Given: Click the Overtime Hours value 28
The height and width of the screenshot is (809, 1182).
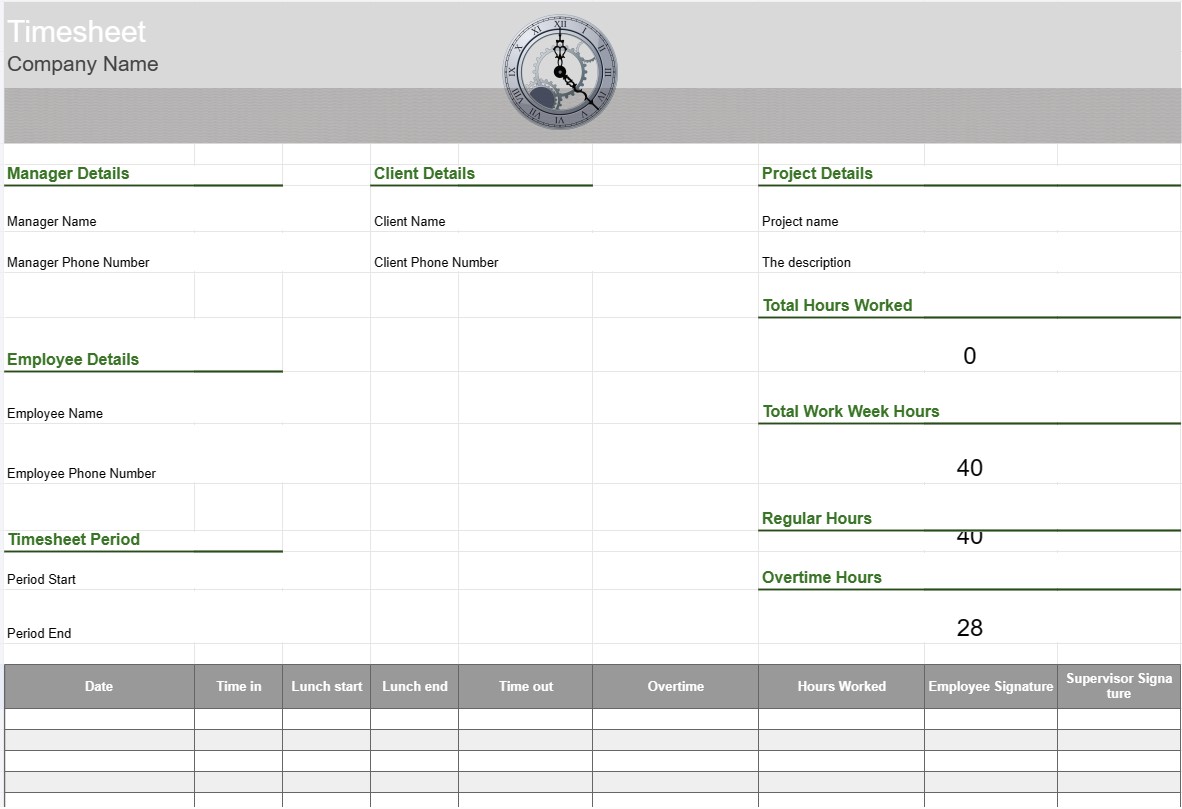Looking at the screenshot, I should 967,627.
